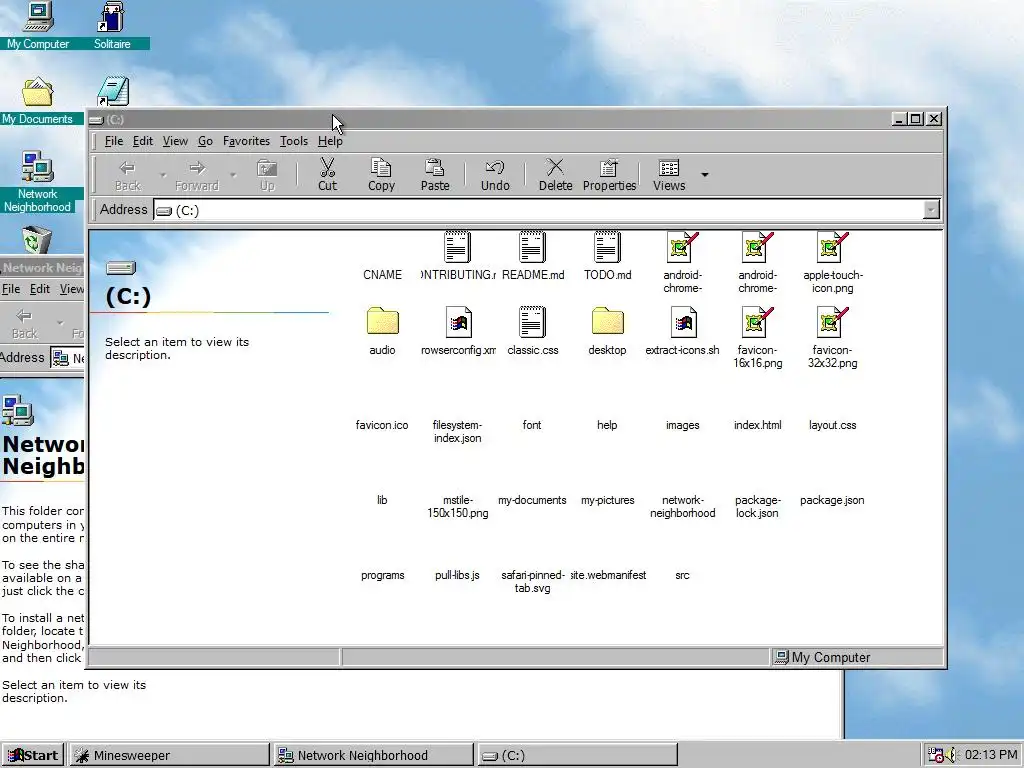Click the C: Address input field
Screen dimensions: 1024x768
(x=539, y=210)
